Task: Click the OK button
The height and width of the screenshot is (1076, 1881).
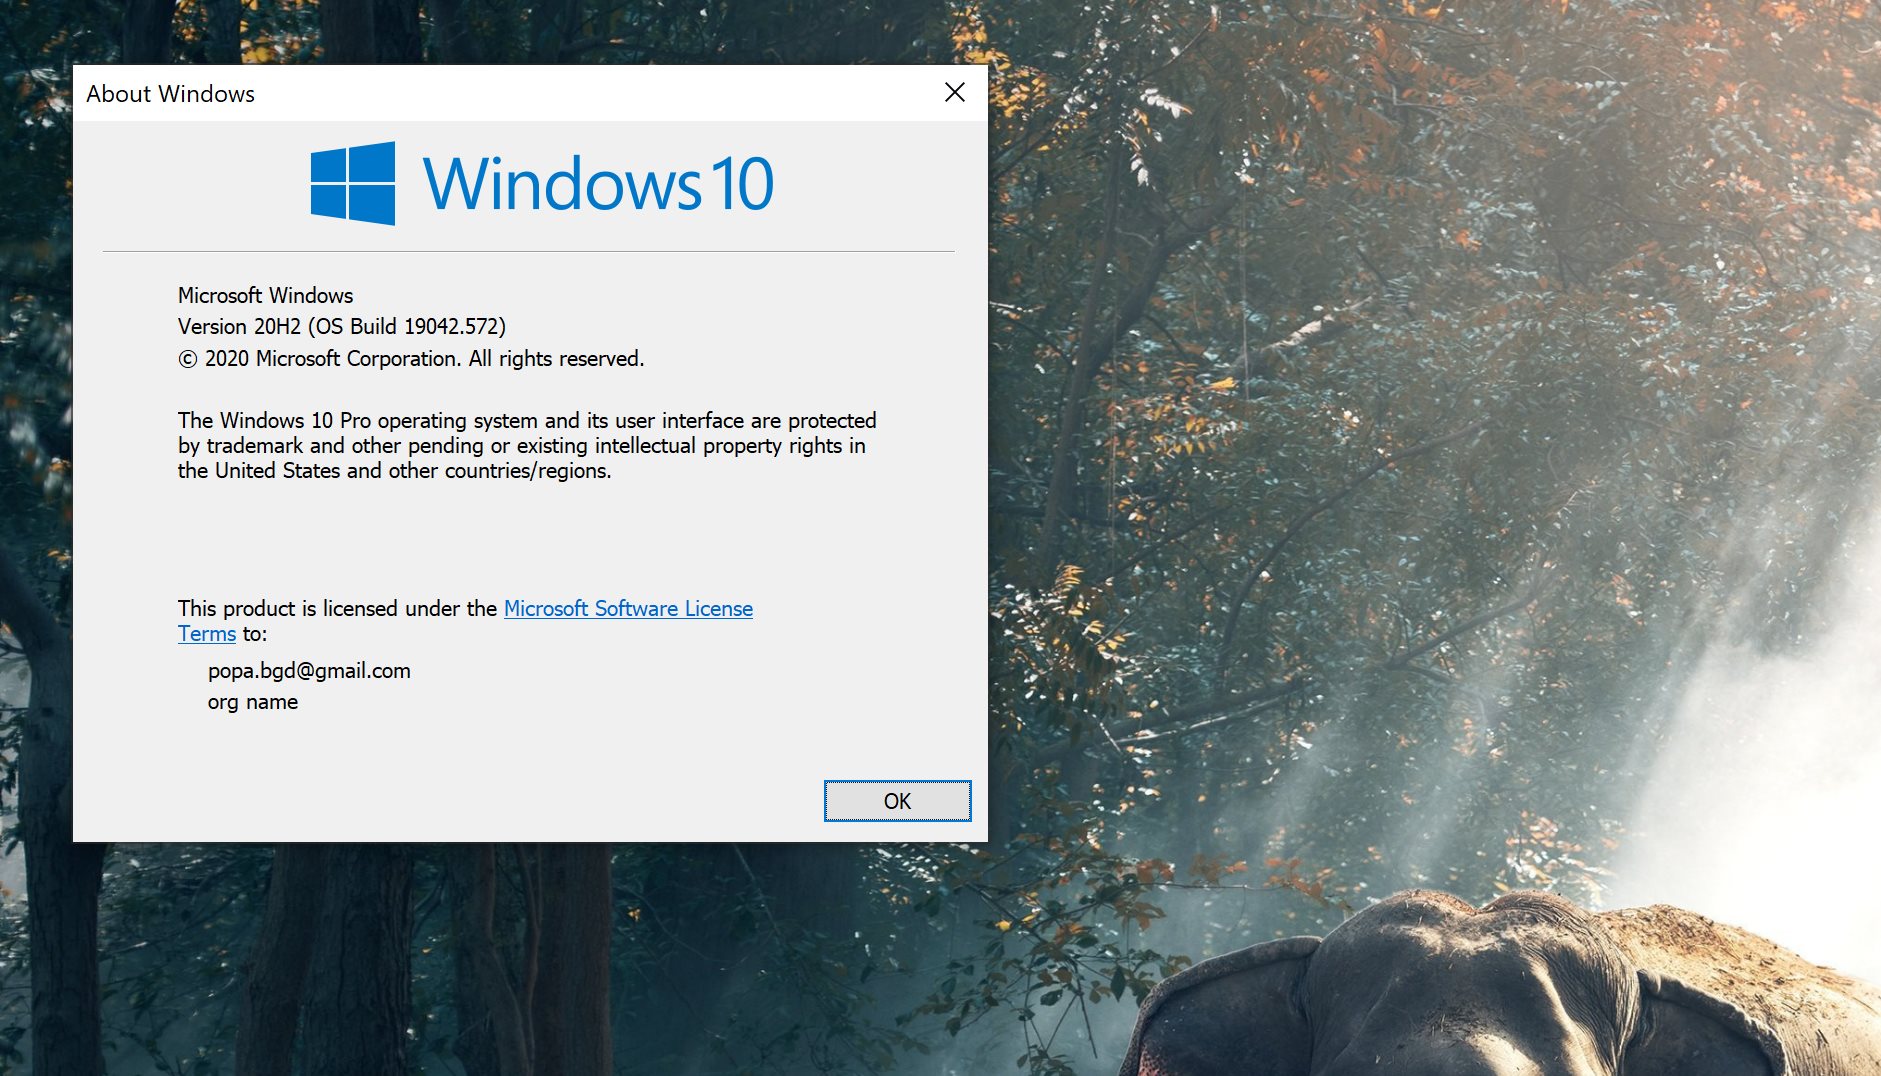Action: pos(897,801)
